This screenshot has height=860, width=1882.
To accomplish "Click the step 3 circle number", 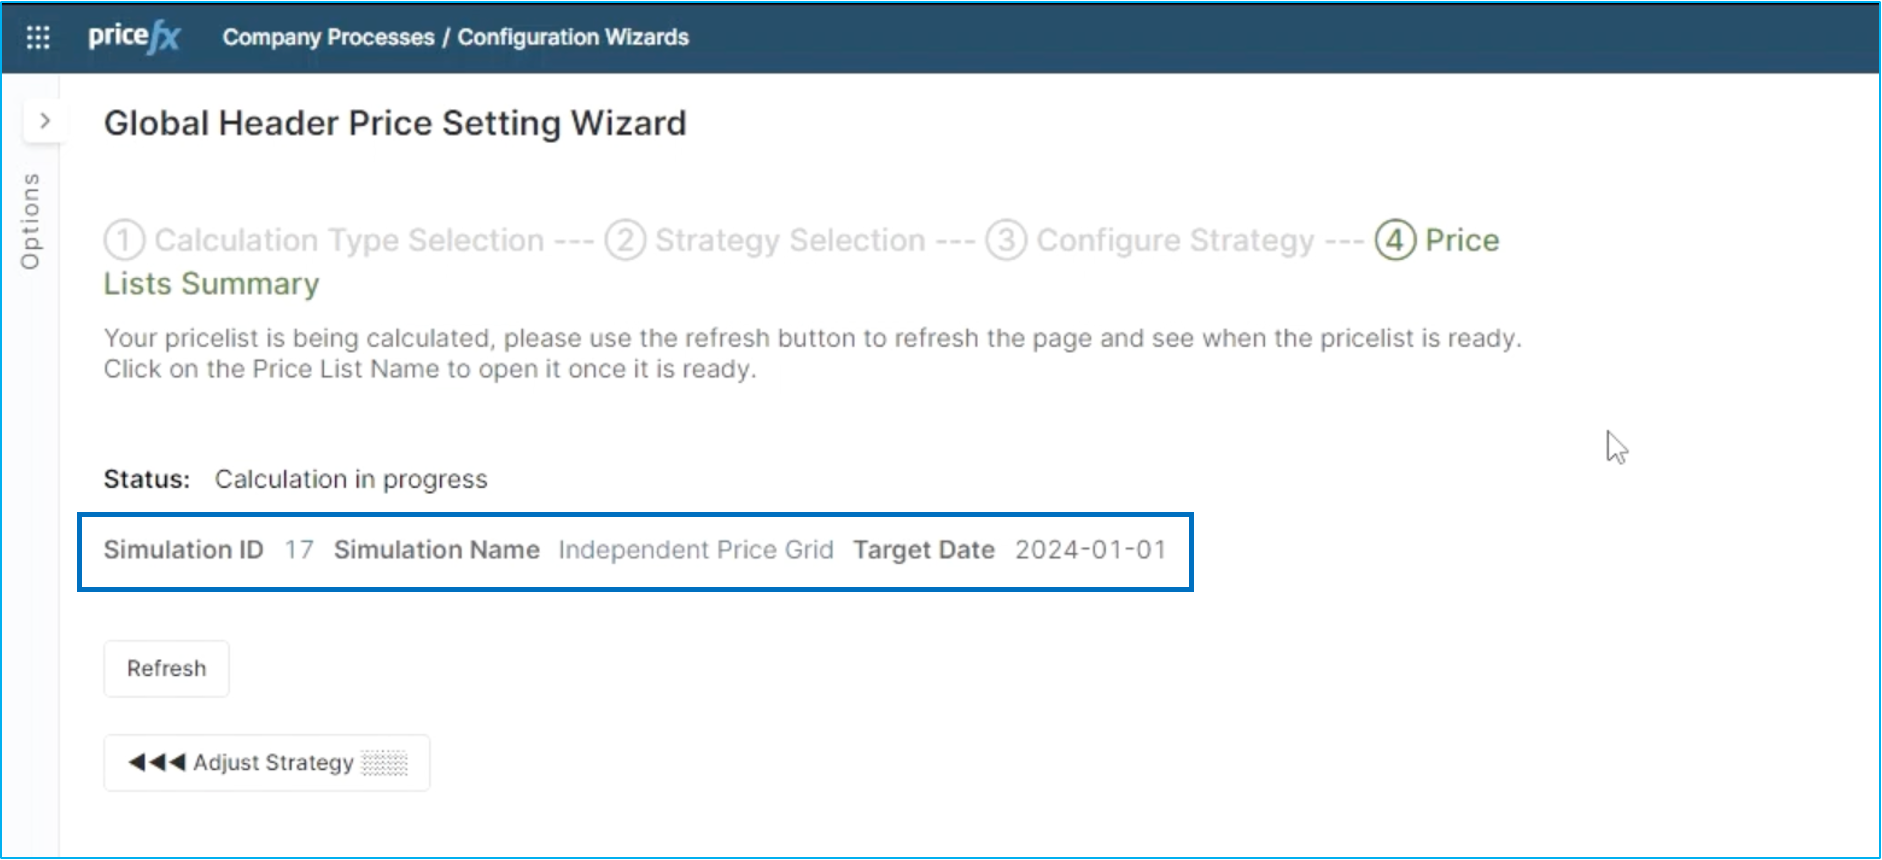I will point(1006,240).
